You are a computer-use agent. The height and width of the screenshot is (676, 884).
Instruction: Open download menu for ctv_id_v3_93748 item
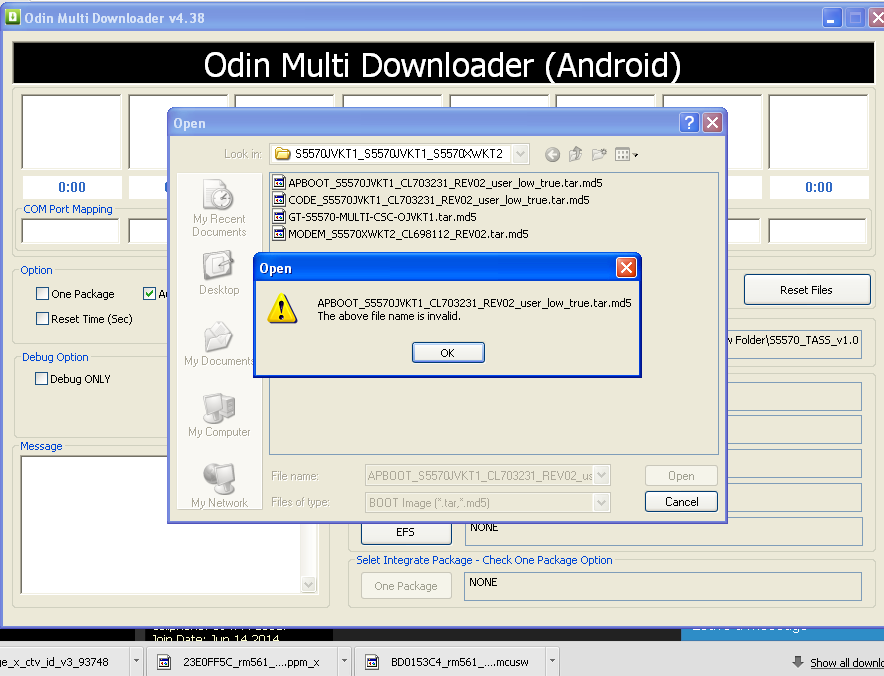tap(136, 661)
